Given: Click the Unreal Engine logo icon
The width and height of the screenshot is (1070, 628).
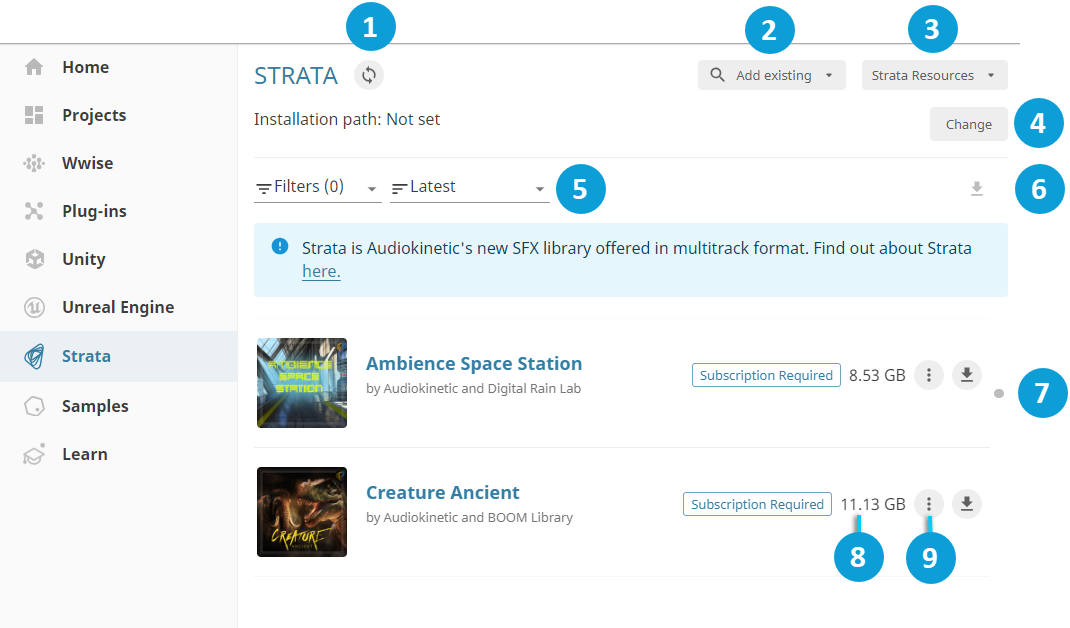Looking at the screenshot, I should [x=34, y=307].
